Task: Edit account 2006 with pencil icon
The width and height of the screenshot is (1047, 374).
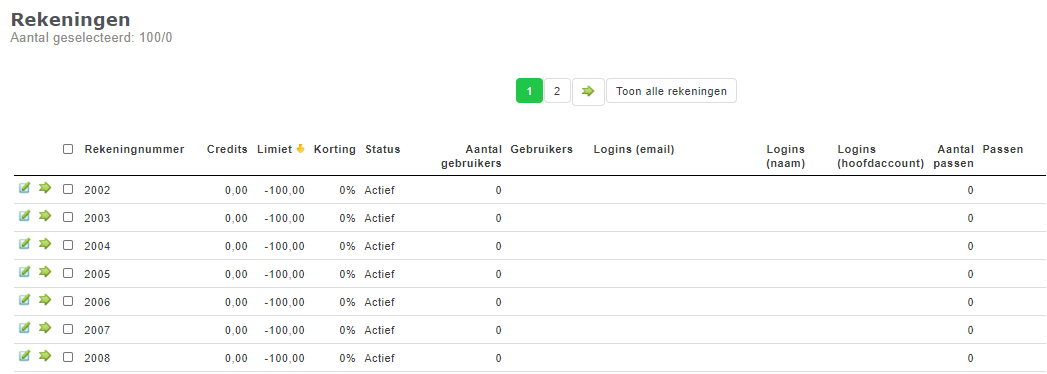Action: pyautogui.click(x=25, y=300)
